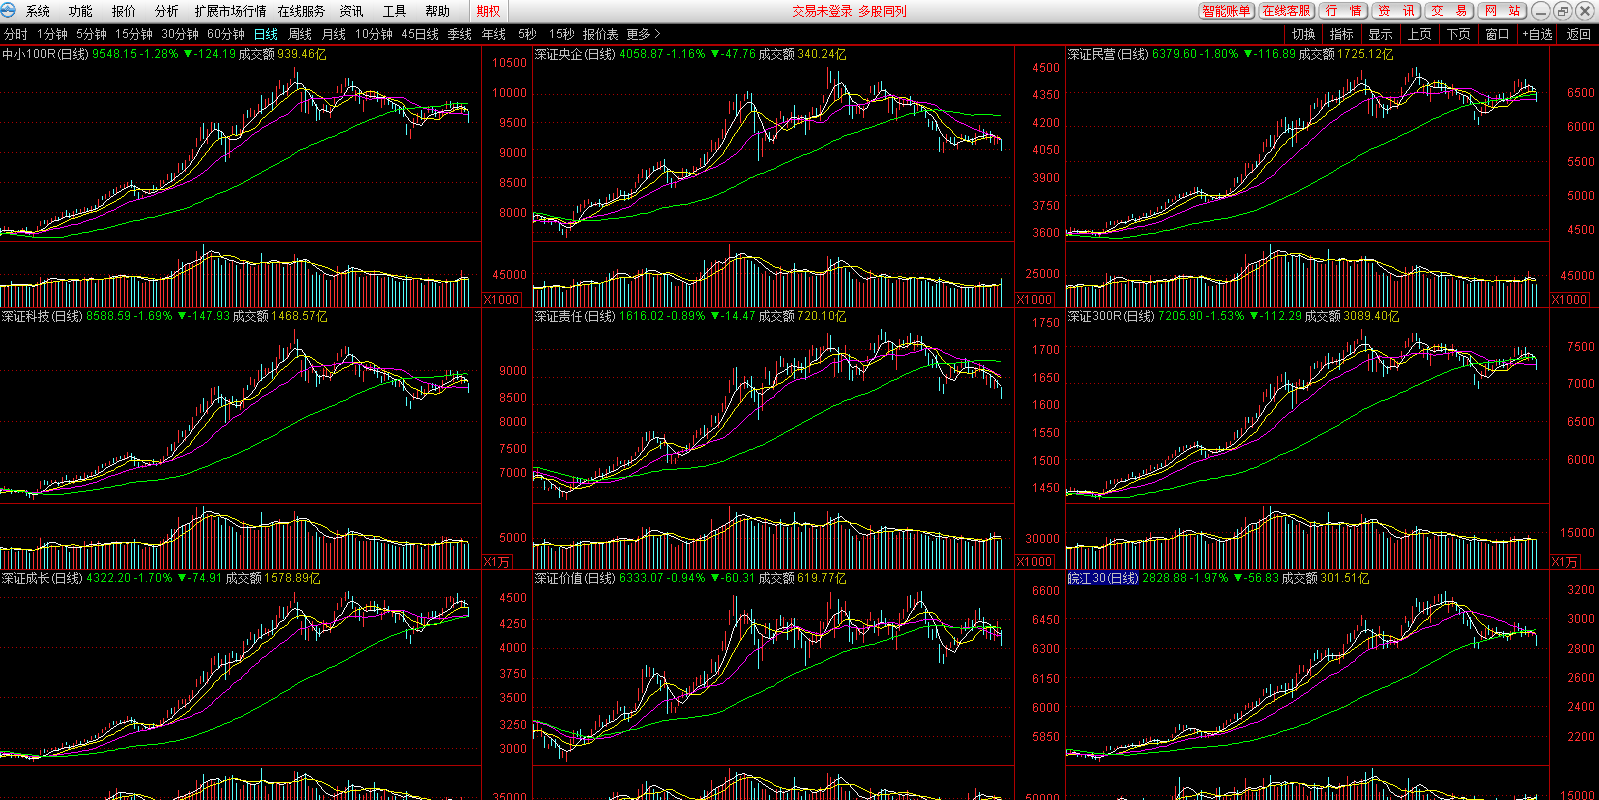Viewport: 1599px width, 800px height.
Task: Switch chart period to 周线
Action: [300, 34]
